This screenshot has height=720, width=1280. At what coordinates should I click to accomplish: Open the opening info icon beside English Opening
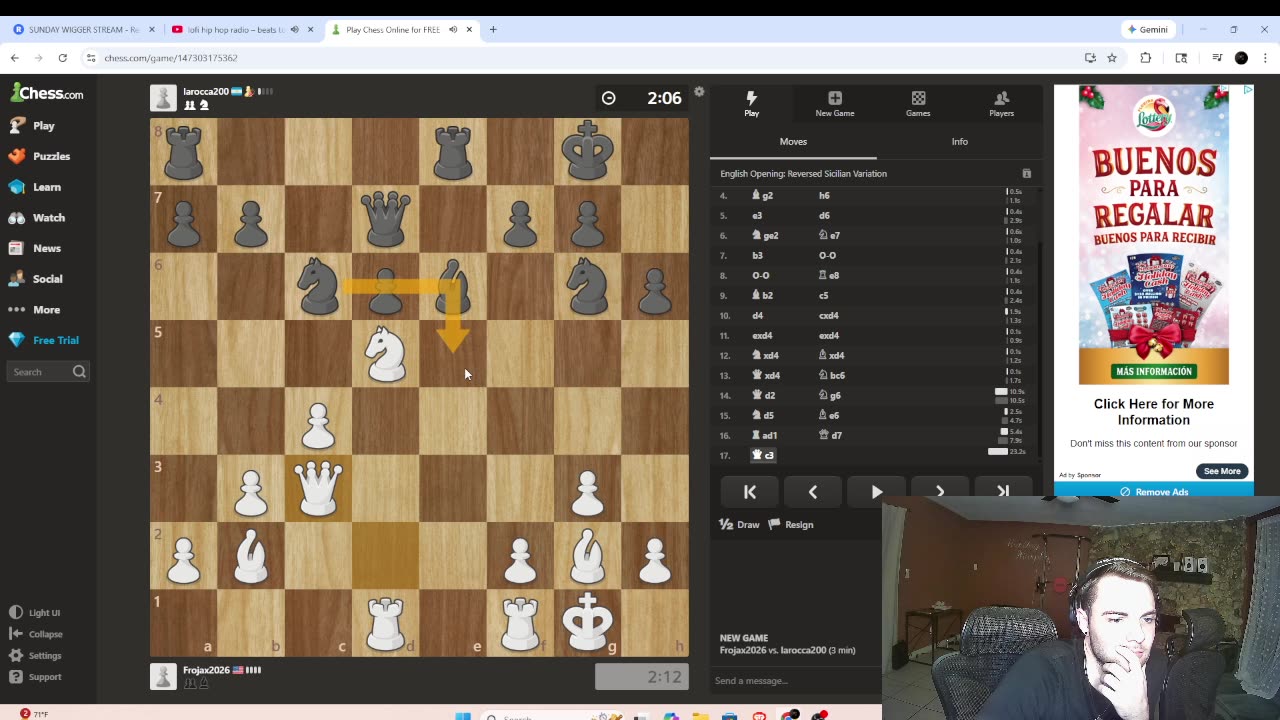(x=1026, y=174)
